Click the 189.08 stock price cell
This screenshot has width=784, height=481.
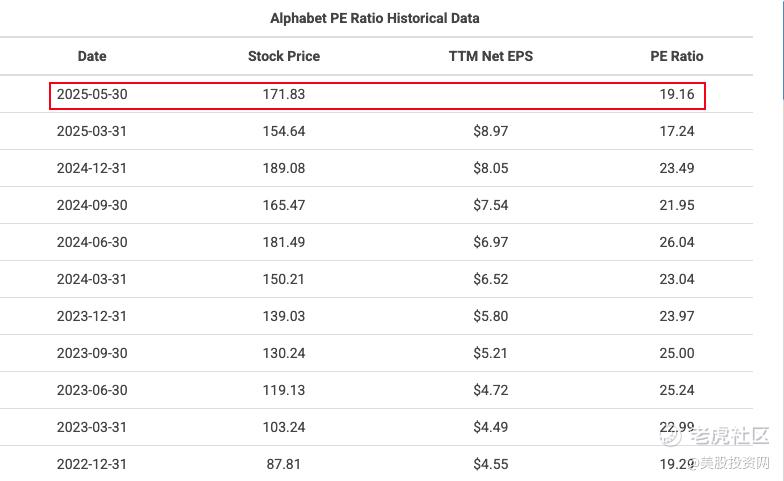point(284,168)
